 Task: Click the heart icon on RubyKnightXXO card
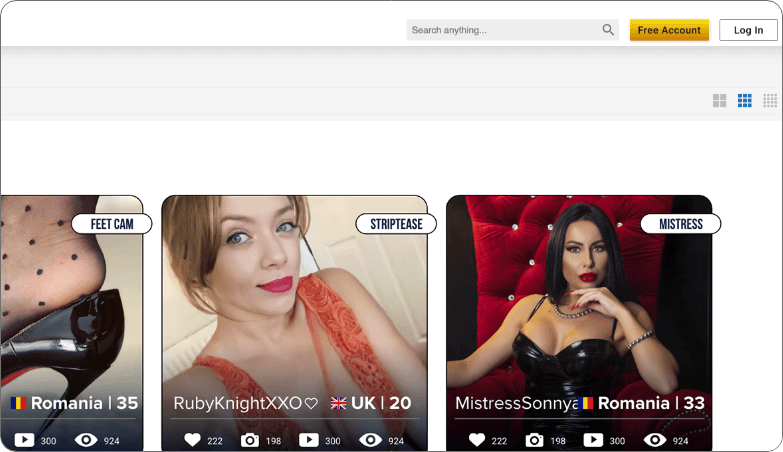pos(193,440)
